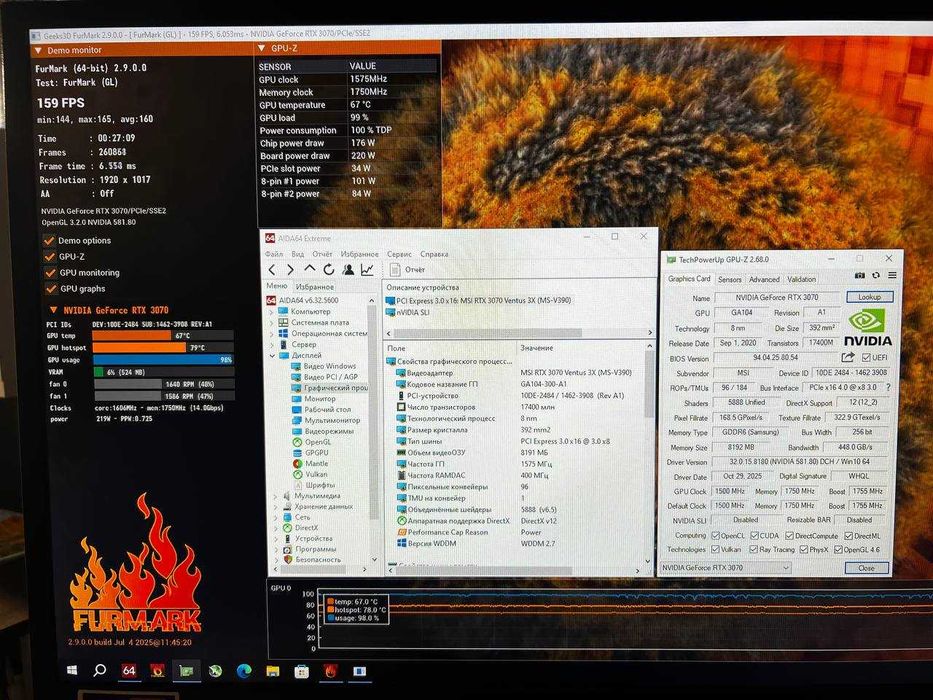The width and height of the screenshot is (933, 700).
Task: Take a GPU-Z screenshot with camera icon
Action: pos(860,276)
